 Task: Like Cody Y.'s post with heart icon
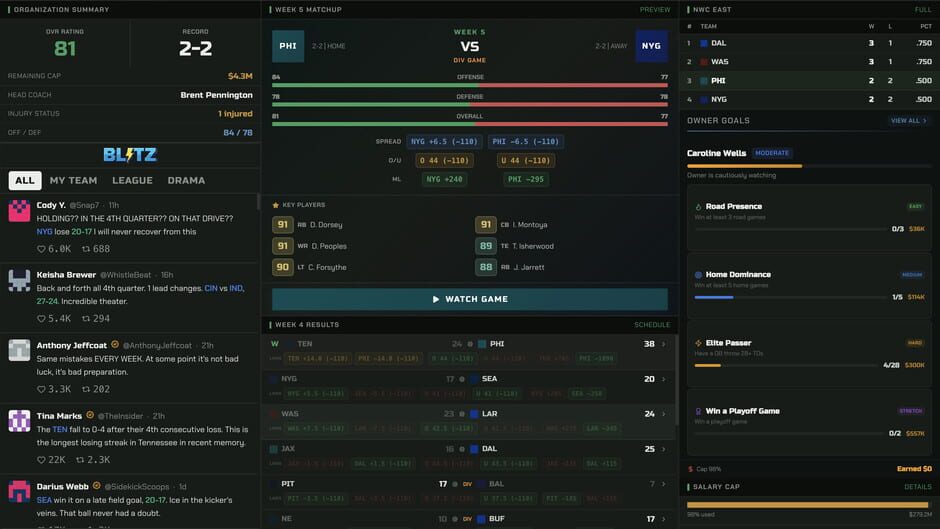tap(41, 249)
